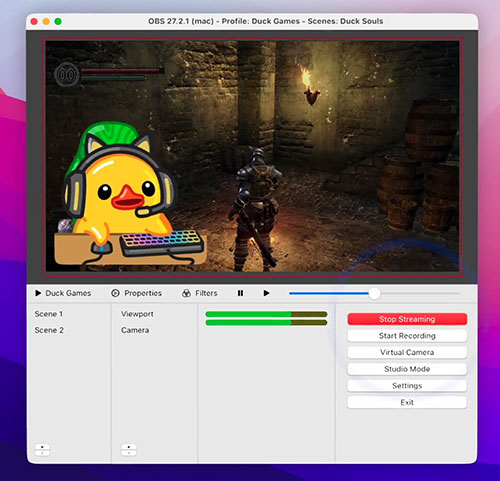Open the Filters dialog

pyautogui.click(x=206, y=293)
